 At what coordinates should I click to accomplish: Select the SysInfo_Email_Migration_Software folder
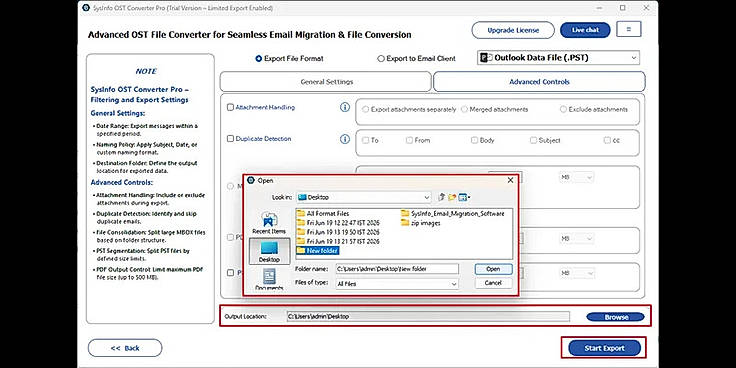(x=453, y=214)
